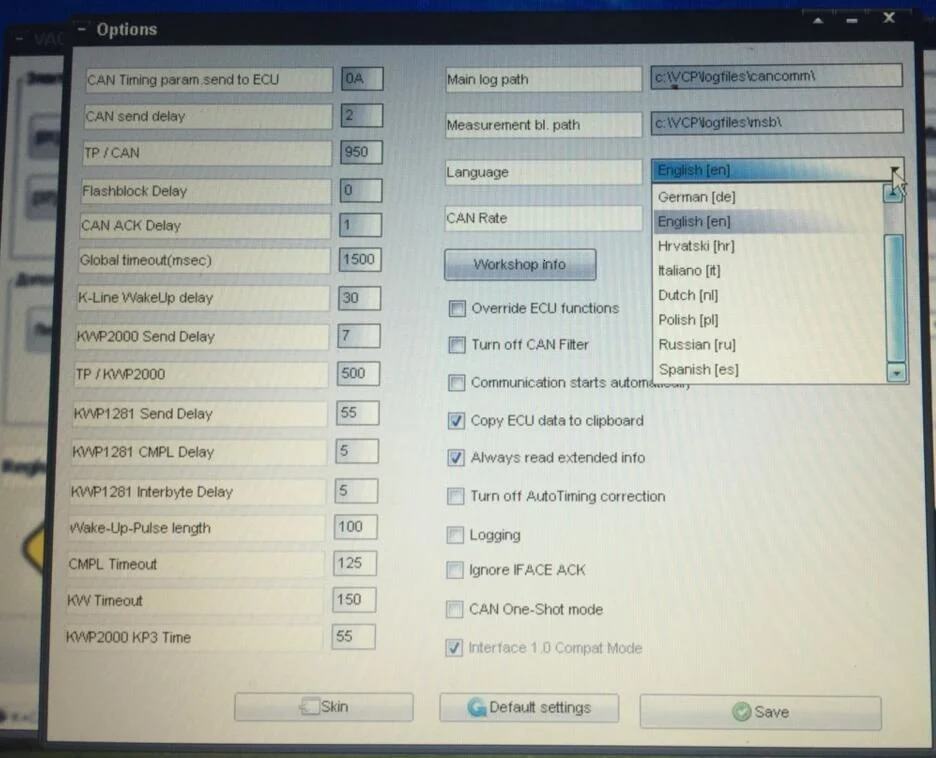Toggle Communication starts automatically checkbox
The image size is (936, 758).
tap(456, 383)
